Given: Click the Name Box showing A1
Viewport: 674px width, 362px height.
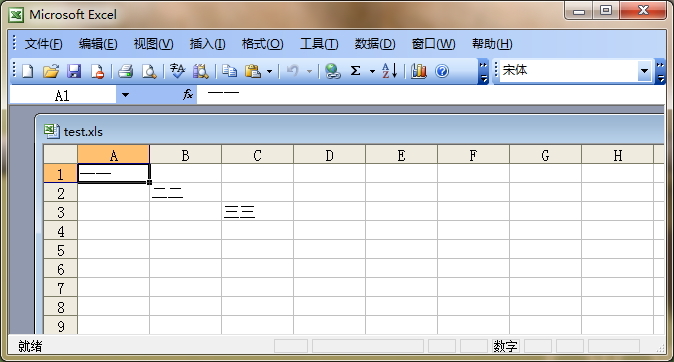Looking at the screenshot, I should click(63, 95).
